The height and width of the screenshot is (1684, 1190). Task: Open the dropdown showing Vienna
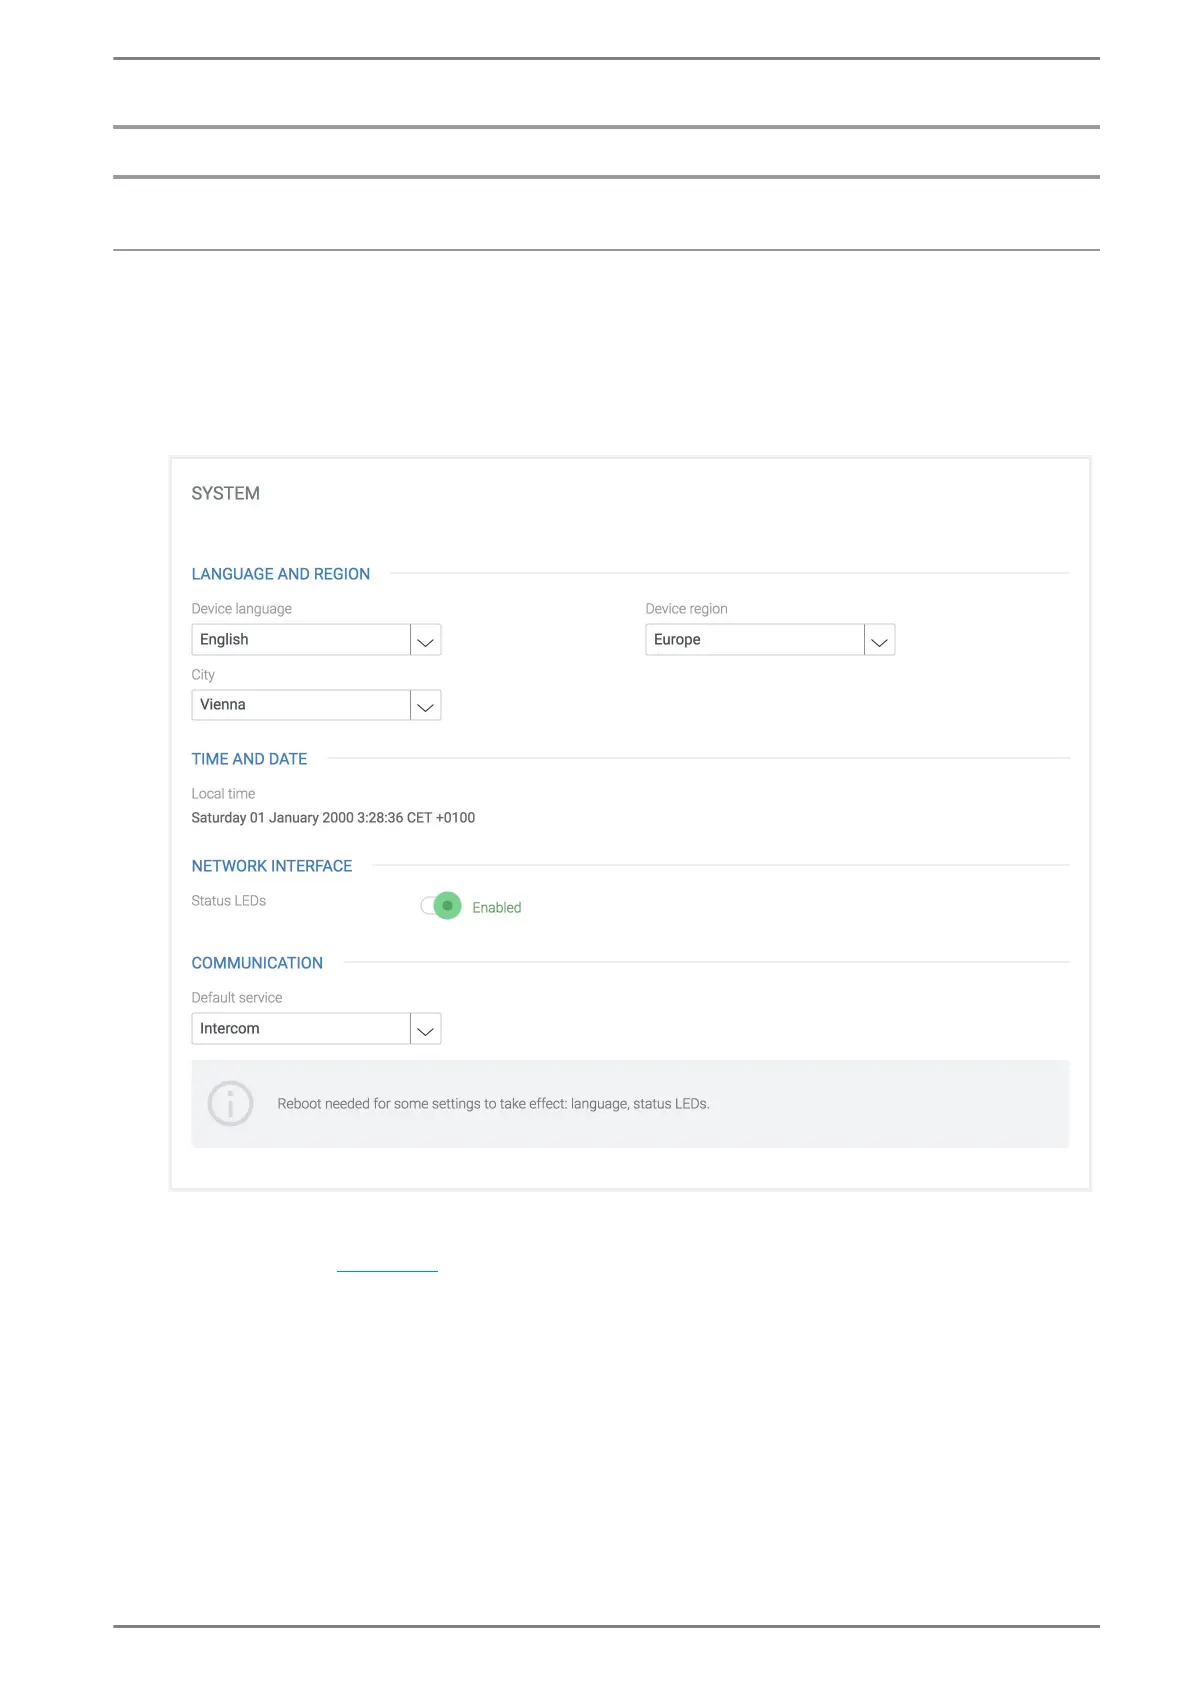coord(301,705)
